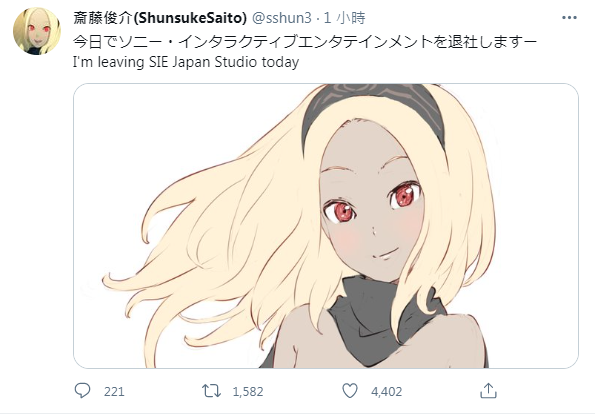The image size is (595, 416).
Task: Click the reply speech bubble icon
Action: point(82,391)
